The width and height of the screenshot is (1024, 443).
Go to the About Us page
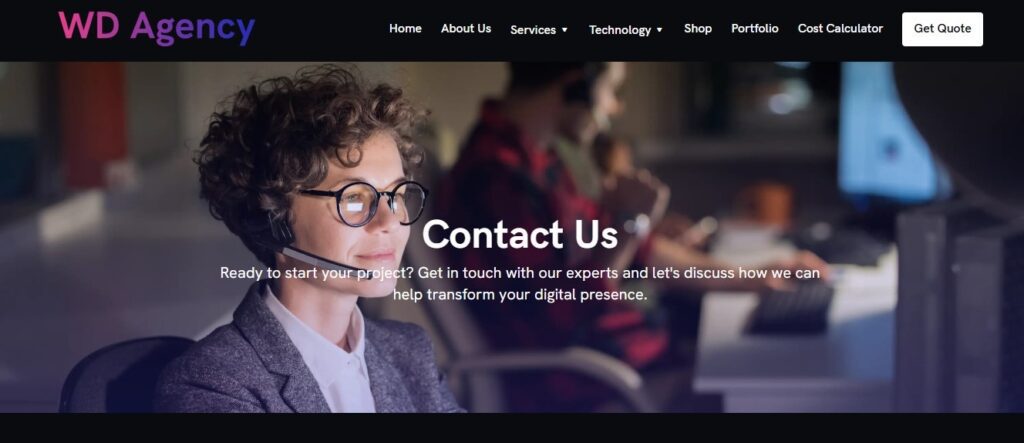point(466,29)
